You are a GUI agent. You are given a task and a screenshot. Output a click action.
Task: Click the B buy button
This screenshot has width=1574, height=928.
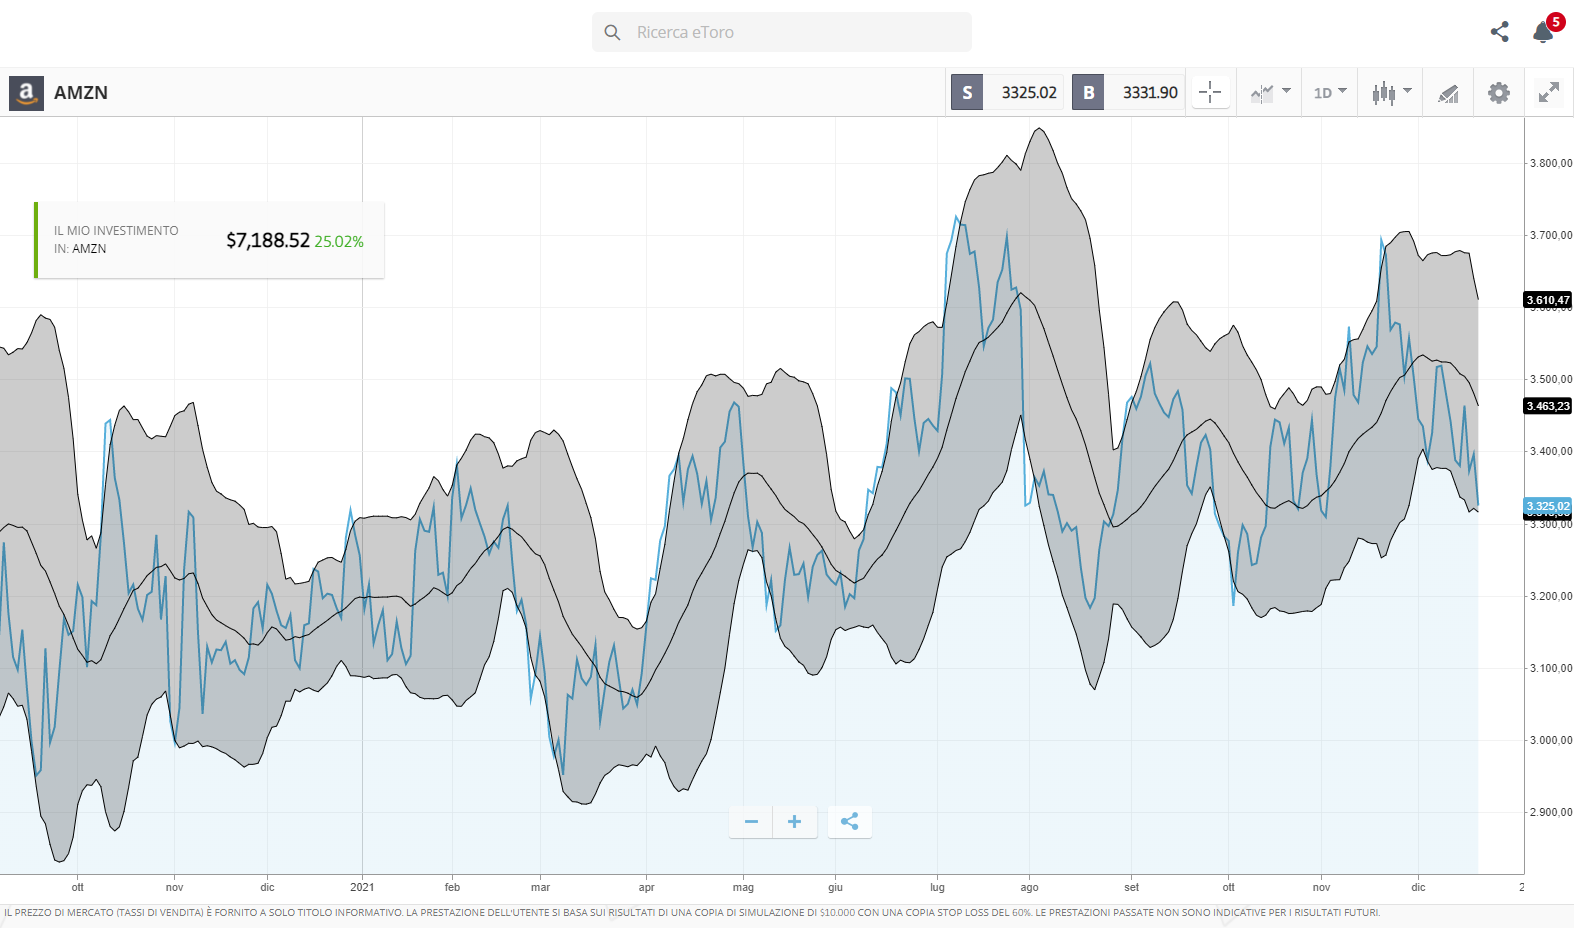(x=1088, y=93)
